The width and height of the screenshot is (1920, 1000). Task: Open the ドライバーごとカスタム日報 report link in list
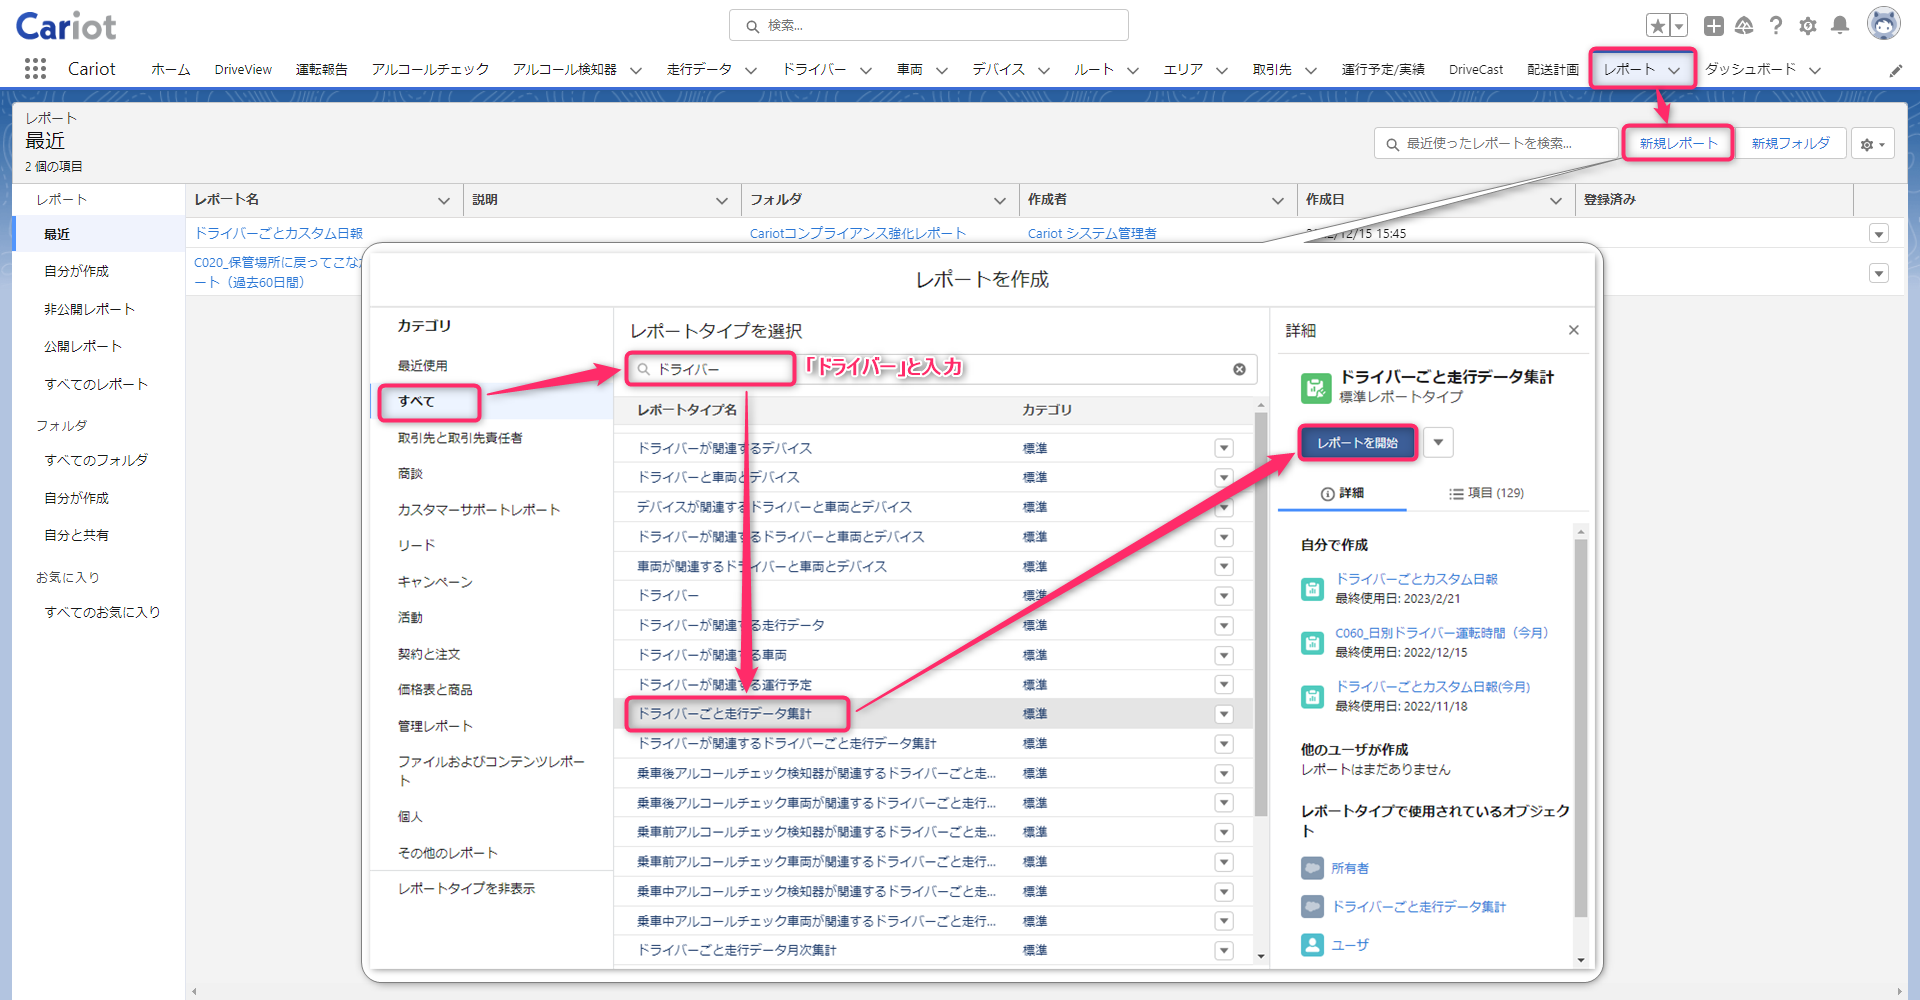[278, 233]
